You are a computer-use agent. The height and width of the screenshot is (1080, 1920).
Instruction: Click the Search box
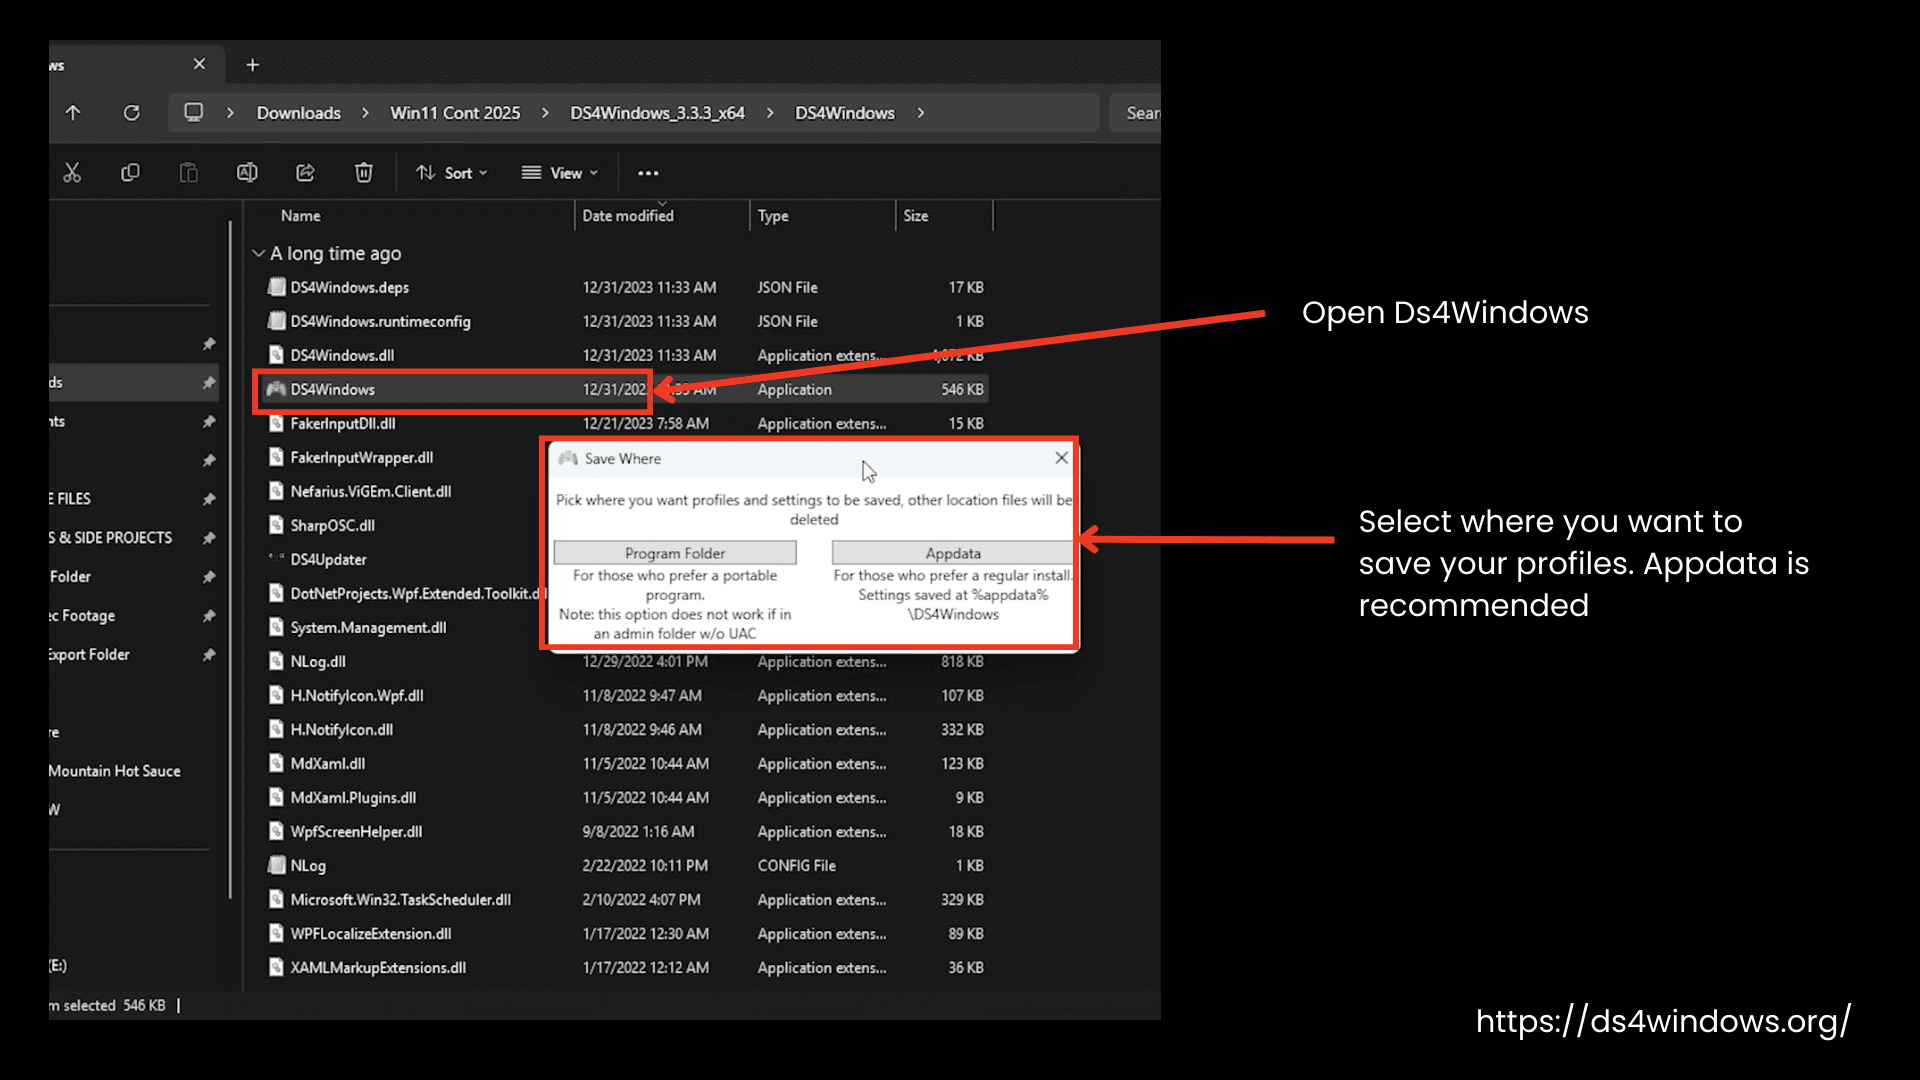[x=1135, y=113]
